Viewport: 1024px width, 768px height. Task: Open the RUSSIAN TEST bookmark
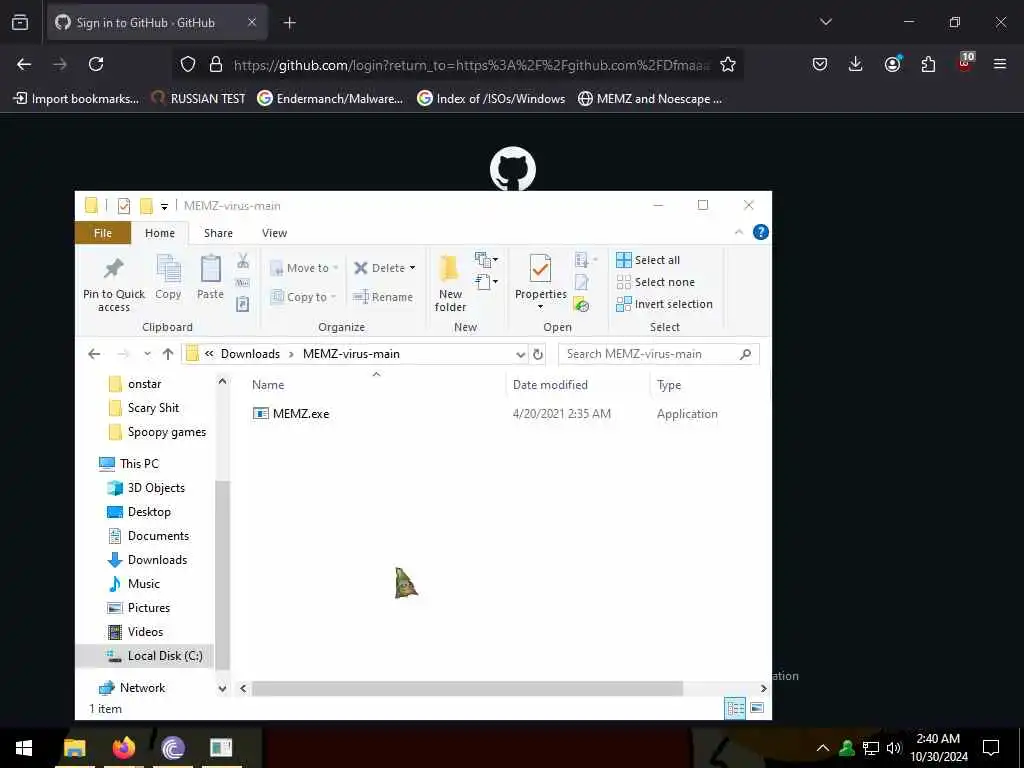point(198,99)
